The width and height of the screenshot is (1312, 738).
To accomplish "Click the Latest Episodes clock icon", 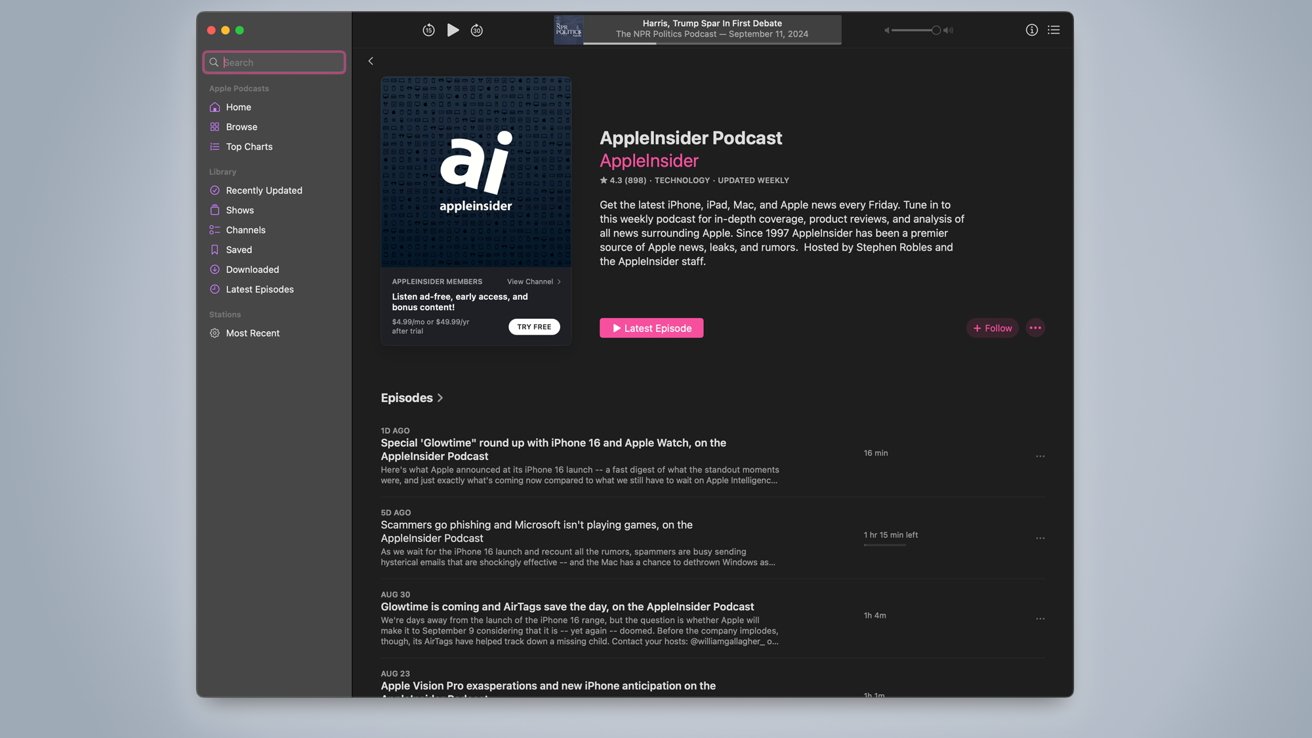I will pos(214,290).
